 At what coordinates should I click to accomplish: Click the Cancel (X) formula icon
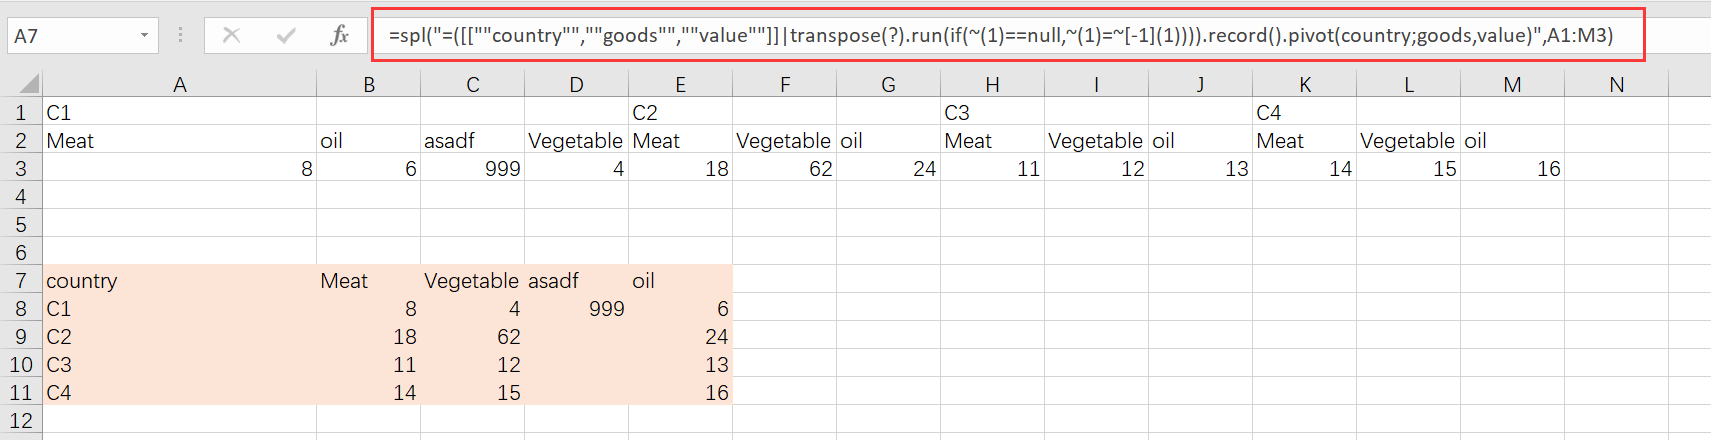click(231, 36)
